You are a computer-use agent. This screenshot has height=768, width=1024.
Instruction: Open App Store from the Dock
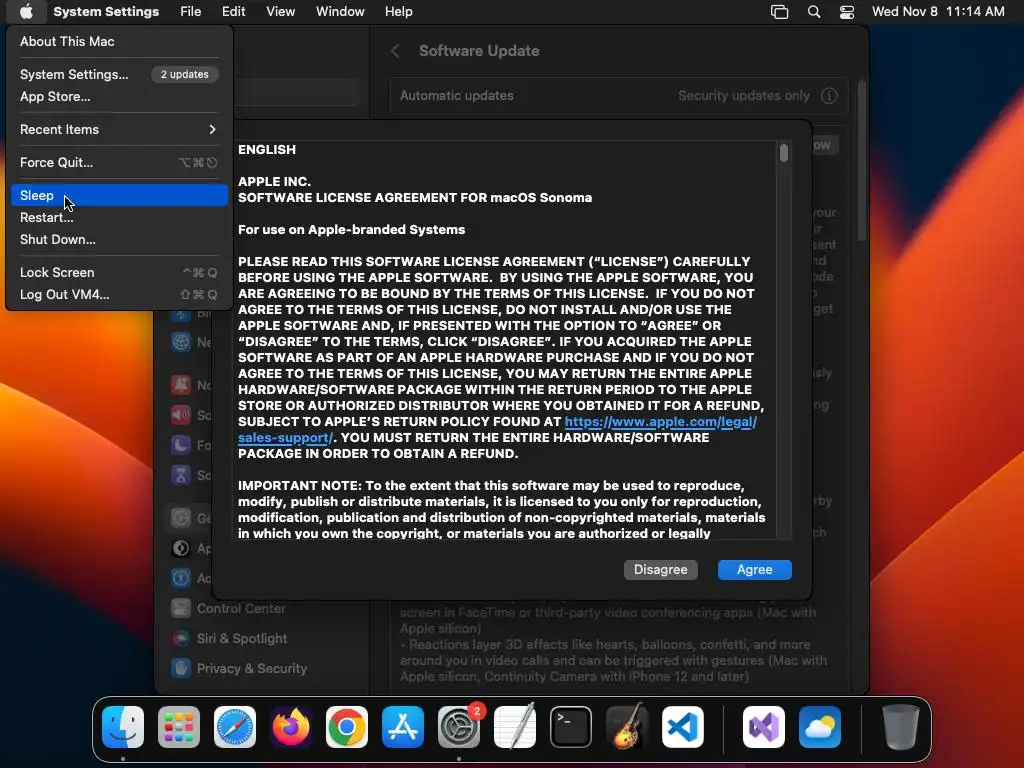[403, 727]
